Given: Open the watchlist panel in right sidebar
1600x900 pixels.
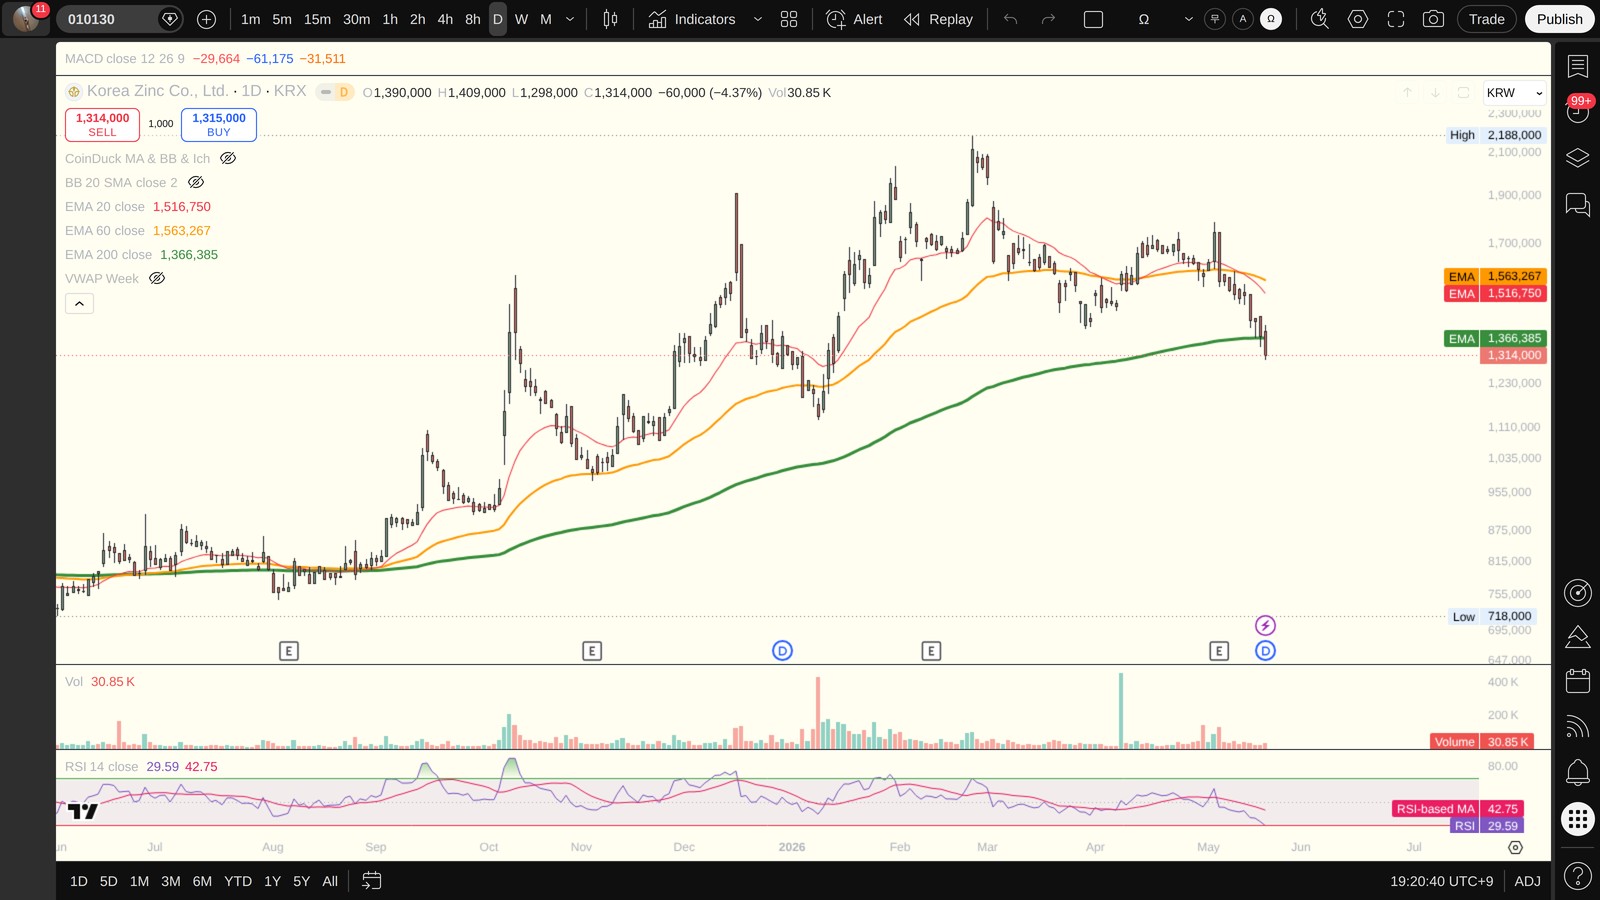Looking at the screenshot, I should tap(1578, 67).
